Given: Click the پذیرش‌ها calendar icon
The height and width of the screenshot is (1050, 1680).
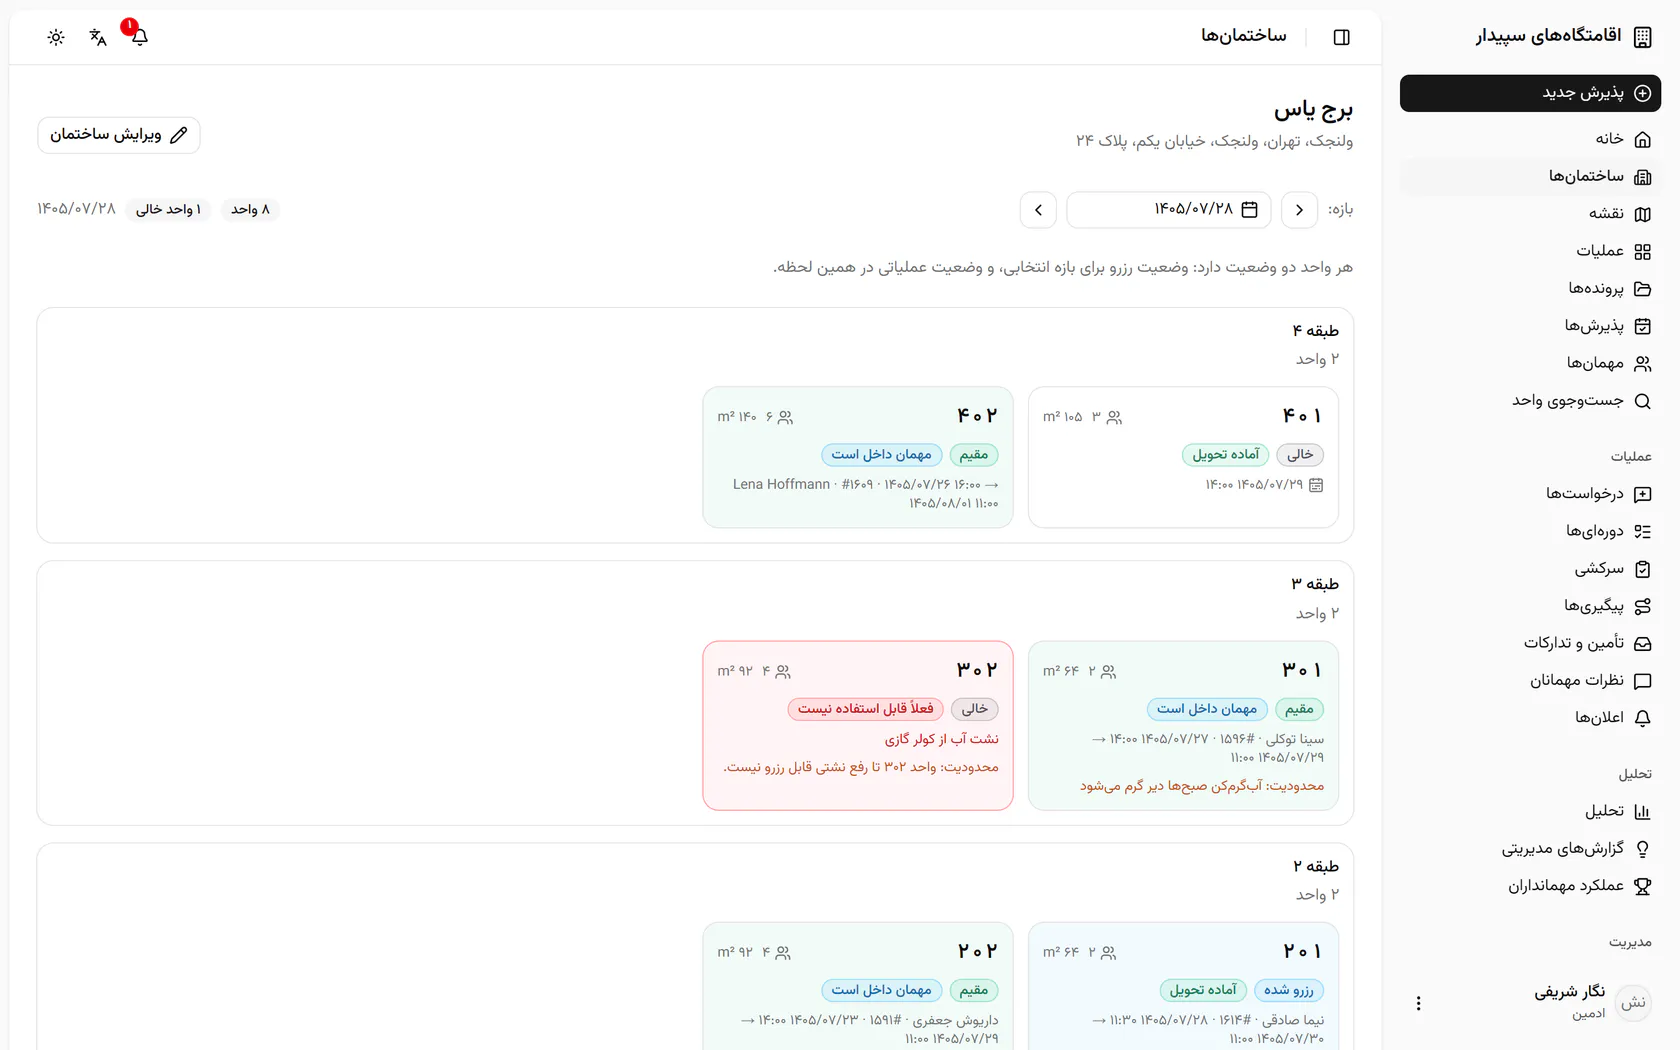Looking at the screenshot, I should [x=1642, y=326].
